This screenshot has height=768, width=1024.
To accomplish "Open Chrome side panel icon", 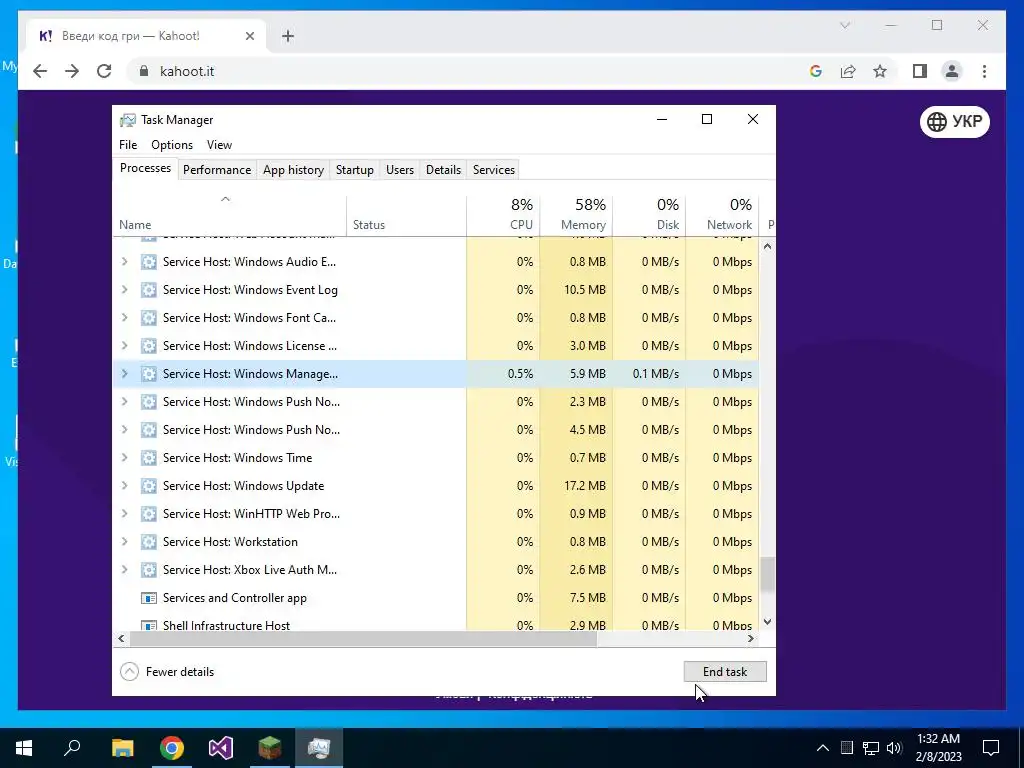I will (920, 71).
